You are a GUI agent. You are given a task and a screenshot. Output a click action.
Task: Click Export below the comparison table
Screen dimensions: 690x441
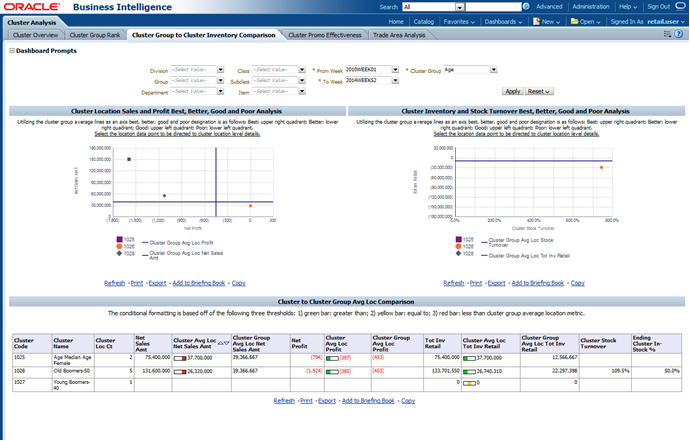pyautogui.click(x=327, y=401)
